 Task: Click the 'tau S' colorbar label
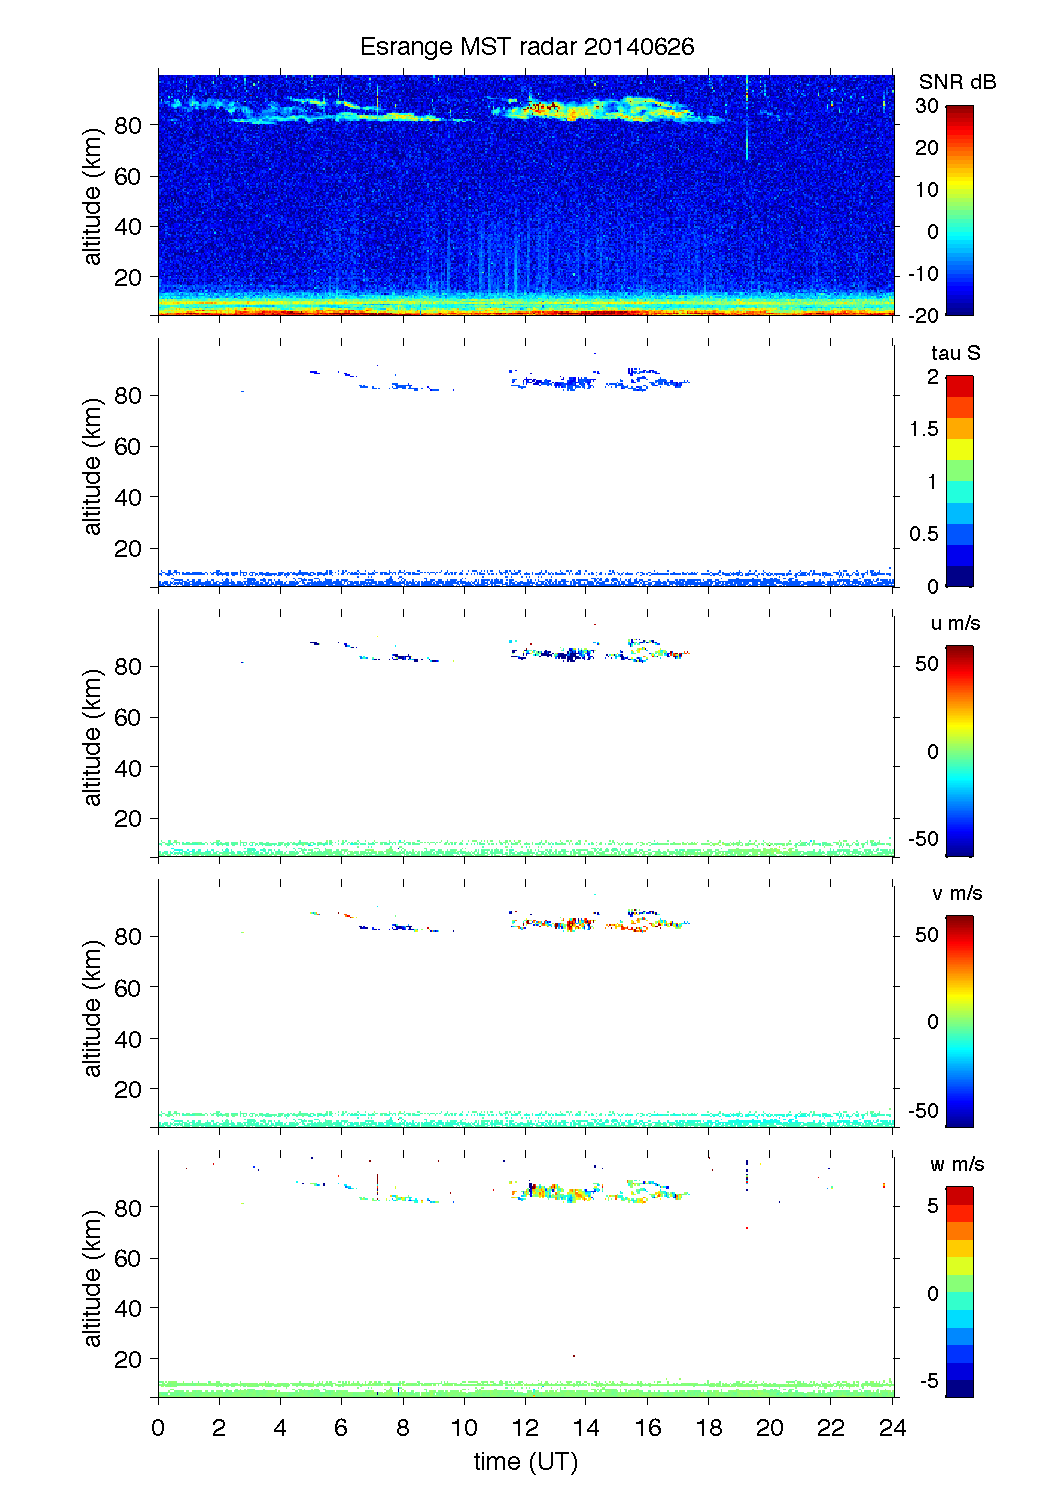(955, 353)
